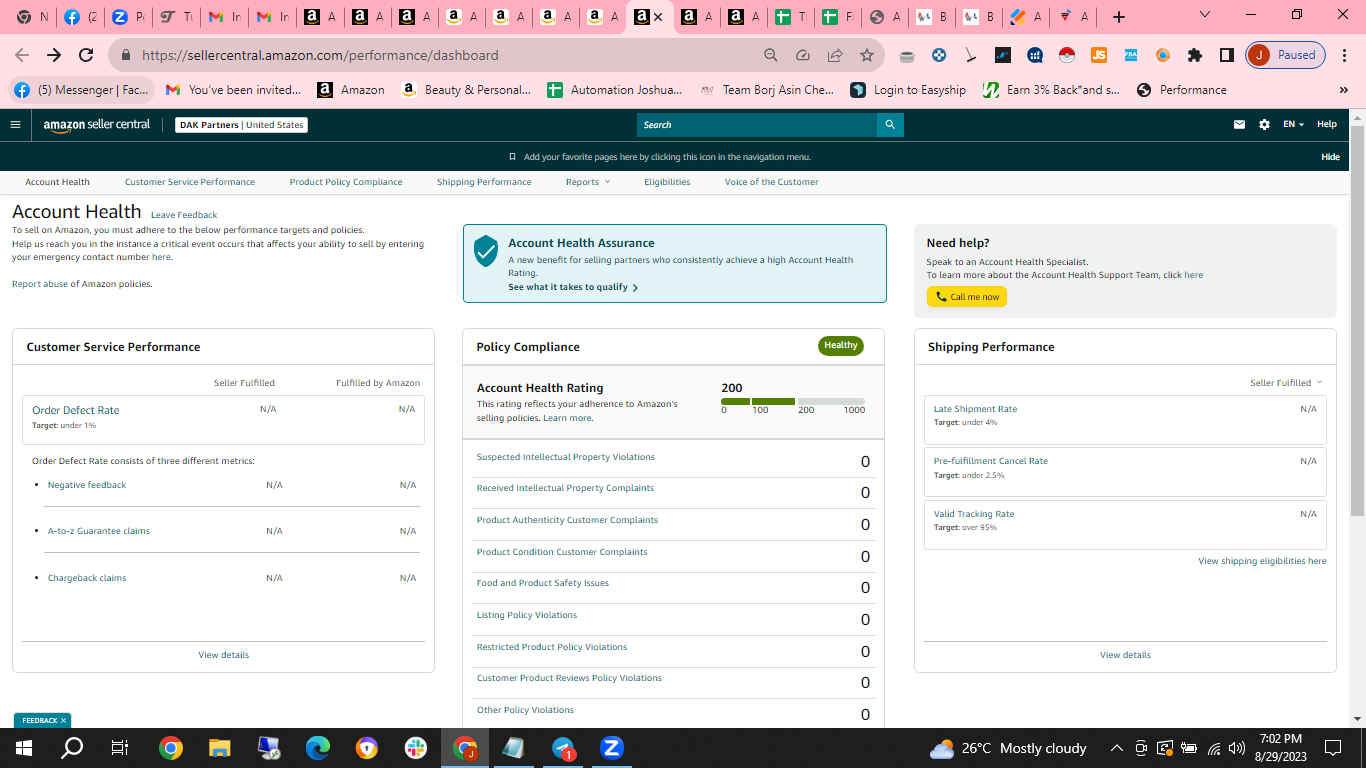The height and width of the screenshot is (768, 1366).
Task: Expand the Seller Fulfilled dropdown in Shipping Performance
Action: 1286,383
